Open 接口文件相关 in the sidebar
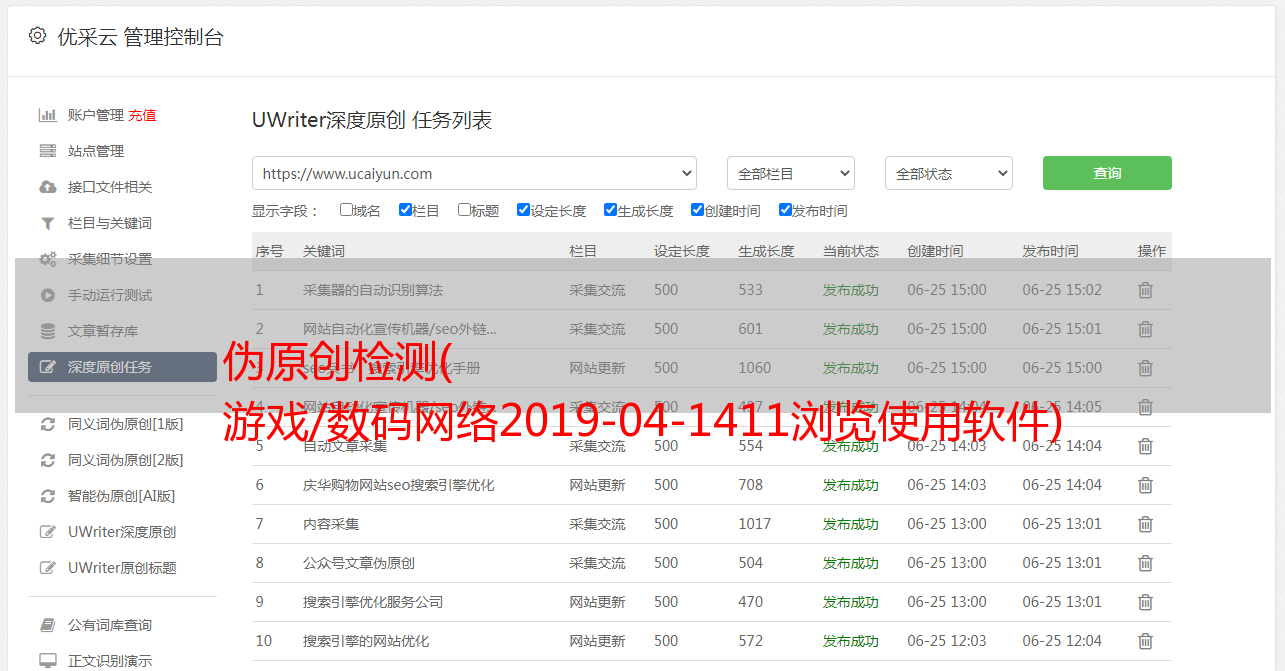Image resolution: width=1285 pixels, height=671 pixels. (110, 187)
